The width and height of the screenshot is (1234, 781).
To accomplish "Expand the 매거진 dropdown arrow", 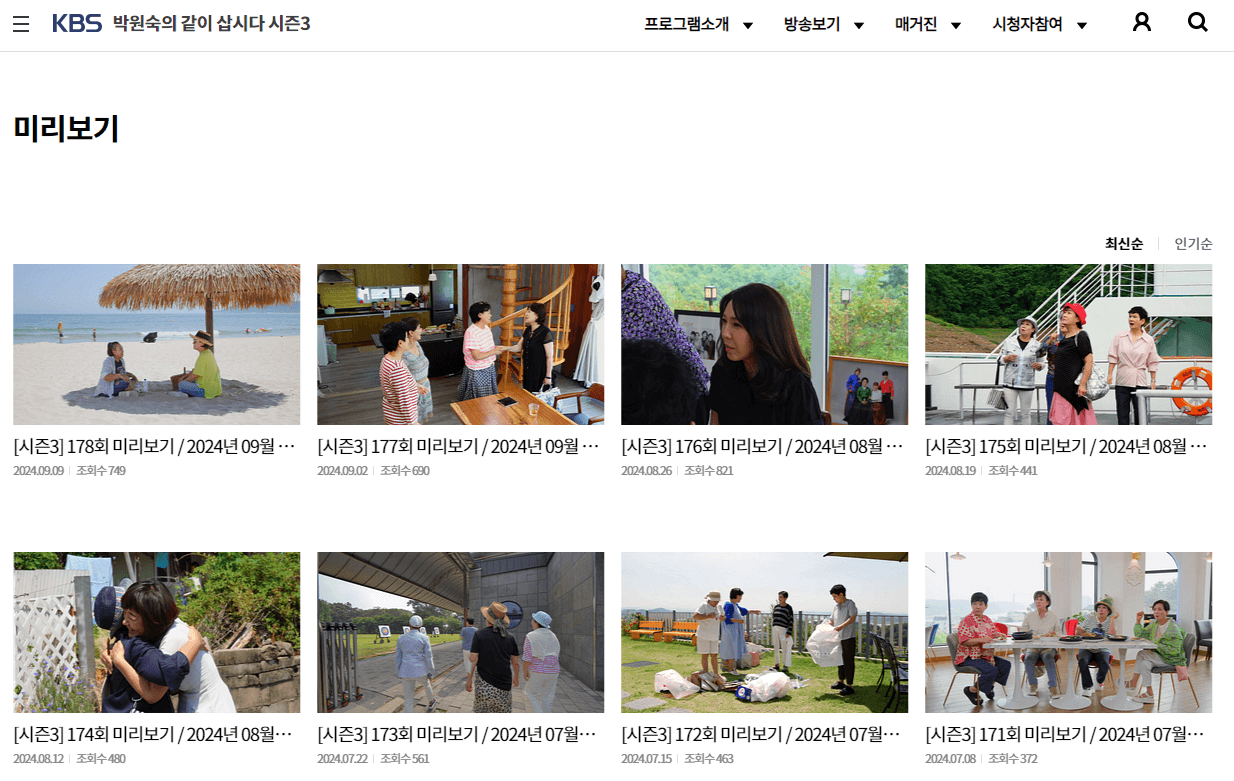I will coord(956,26).
